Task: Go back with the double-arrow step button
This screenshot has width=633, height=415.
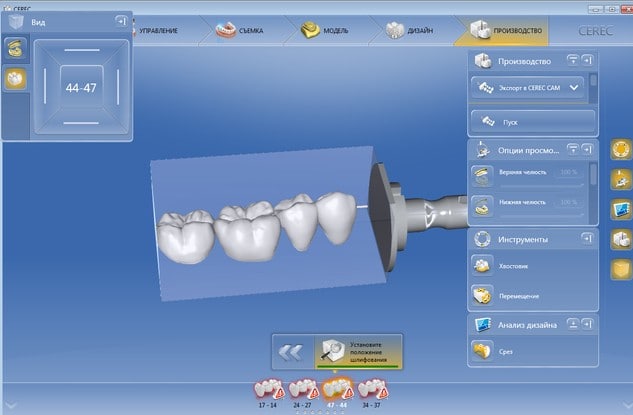Action: tap(291, 352)
